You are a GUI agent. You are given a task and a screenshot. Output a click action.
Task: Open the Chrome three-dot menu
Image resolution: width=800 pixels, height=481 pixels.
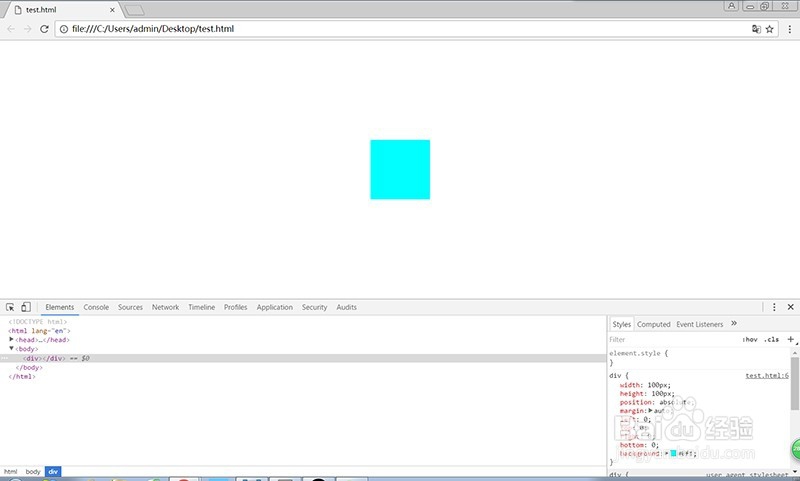790,29
